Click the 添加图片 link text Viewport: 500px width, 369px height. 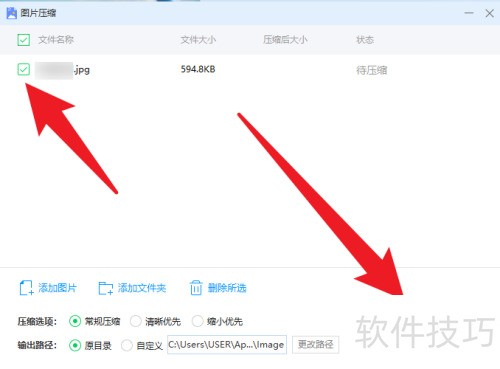[57, 288]
